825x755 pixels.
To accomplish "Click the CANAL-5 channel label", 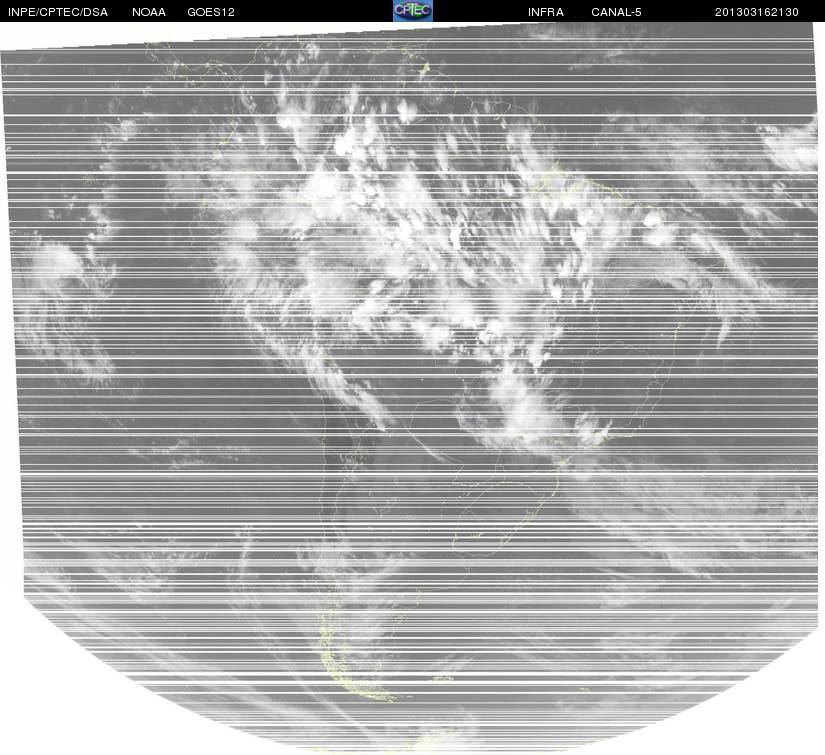I will coord(616,12).
